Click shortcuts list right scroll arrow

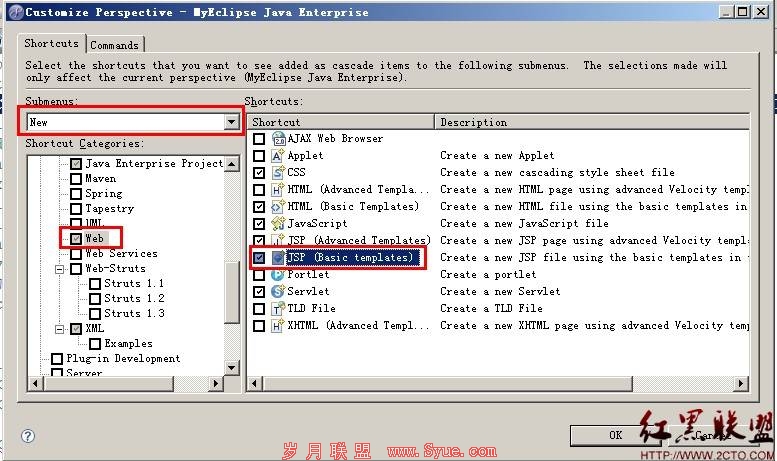[x=741, y=383]
